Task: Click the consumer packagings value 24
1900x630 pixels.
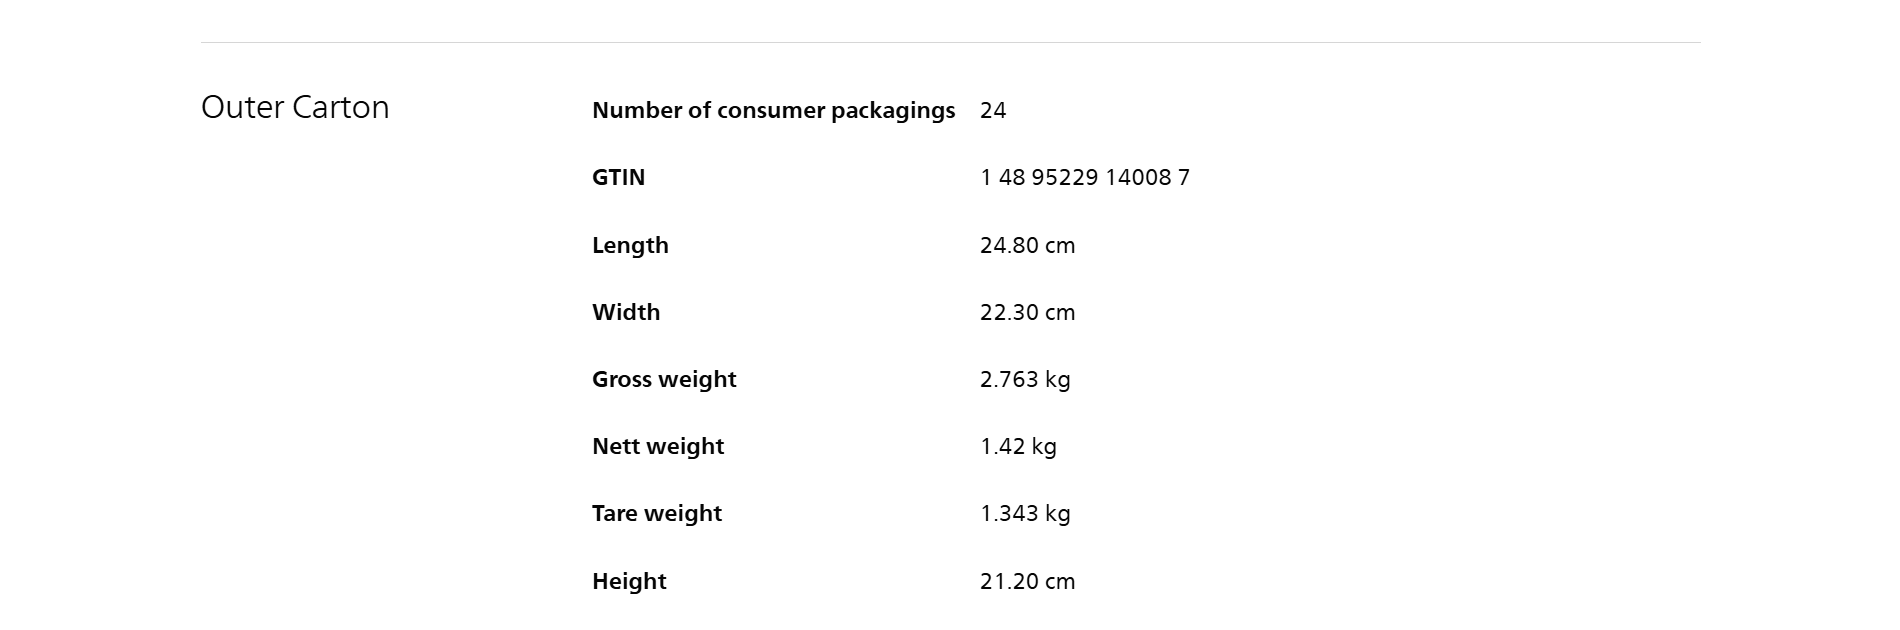Action: [x=993, y=110]
